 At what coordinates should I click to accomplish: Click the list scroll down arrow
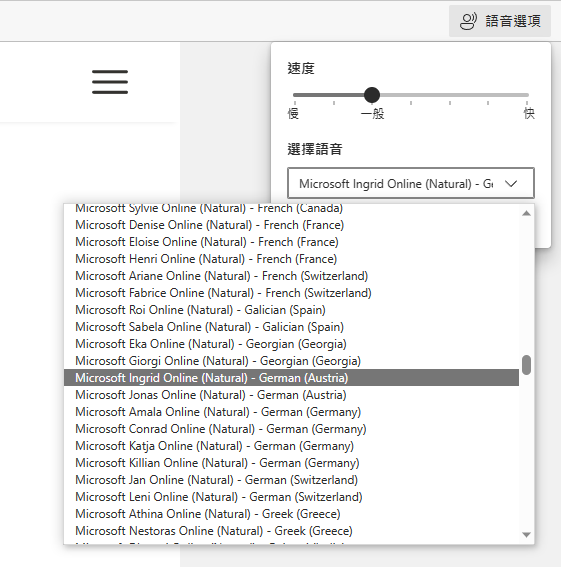tap(526, 534)
